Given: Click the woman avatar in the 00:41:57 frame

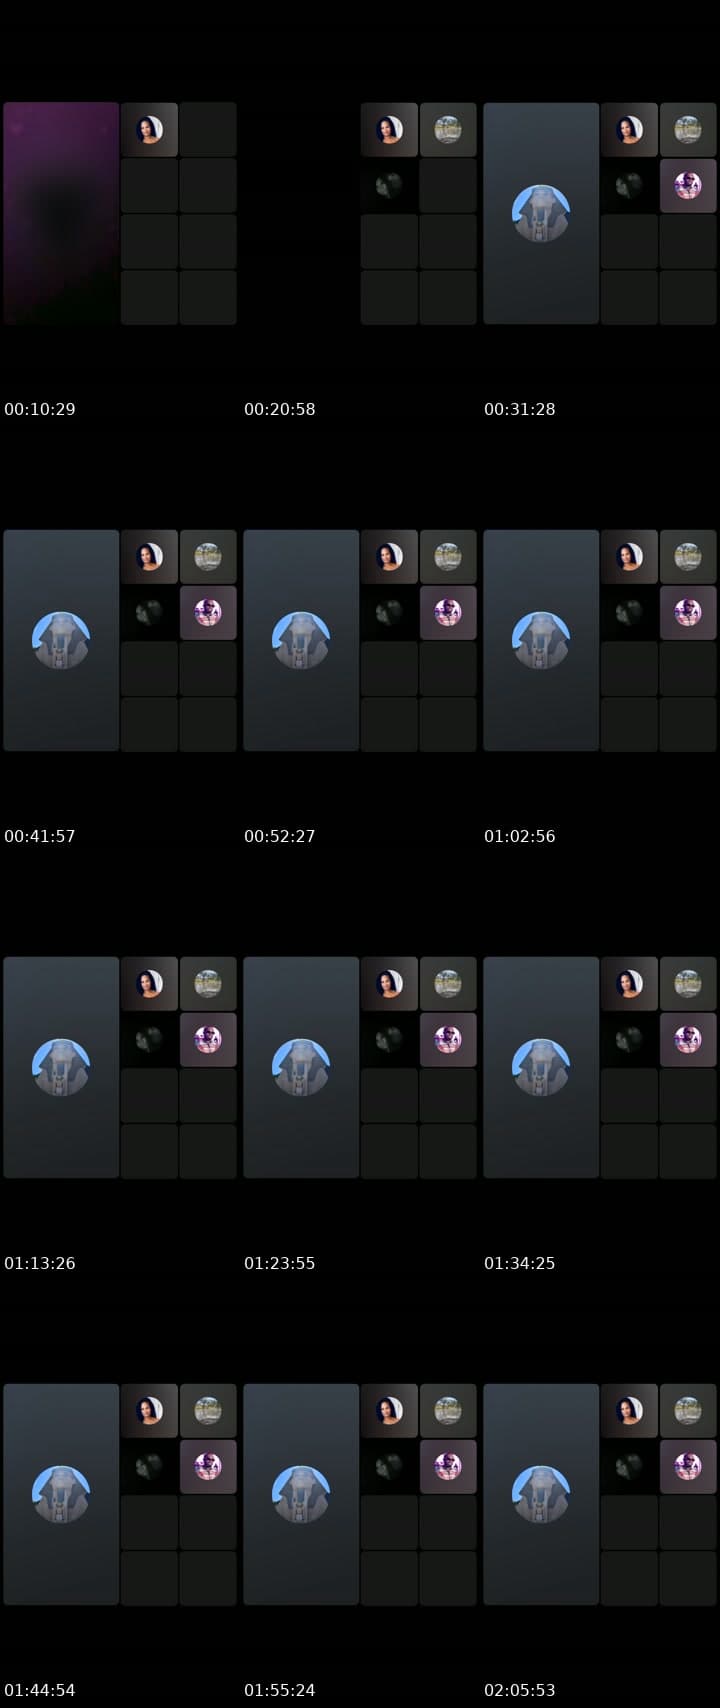Looking at the screenshot, I should (x=149, y=557).
